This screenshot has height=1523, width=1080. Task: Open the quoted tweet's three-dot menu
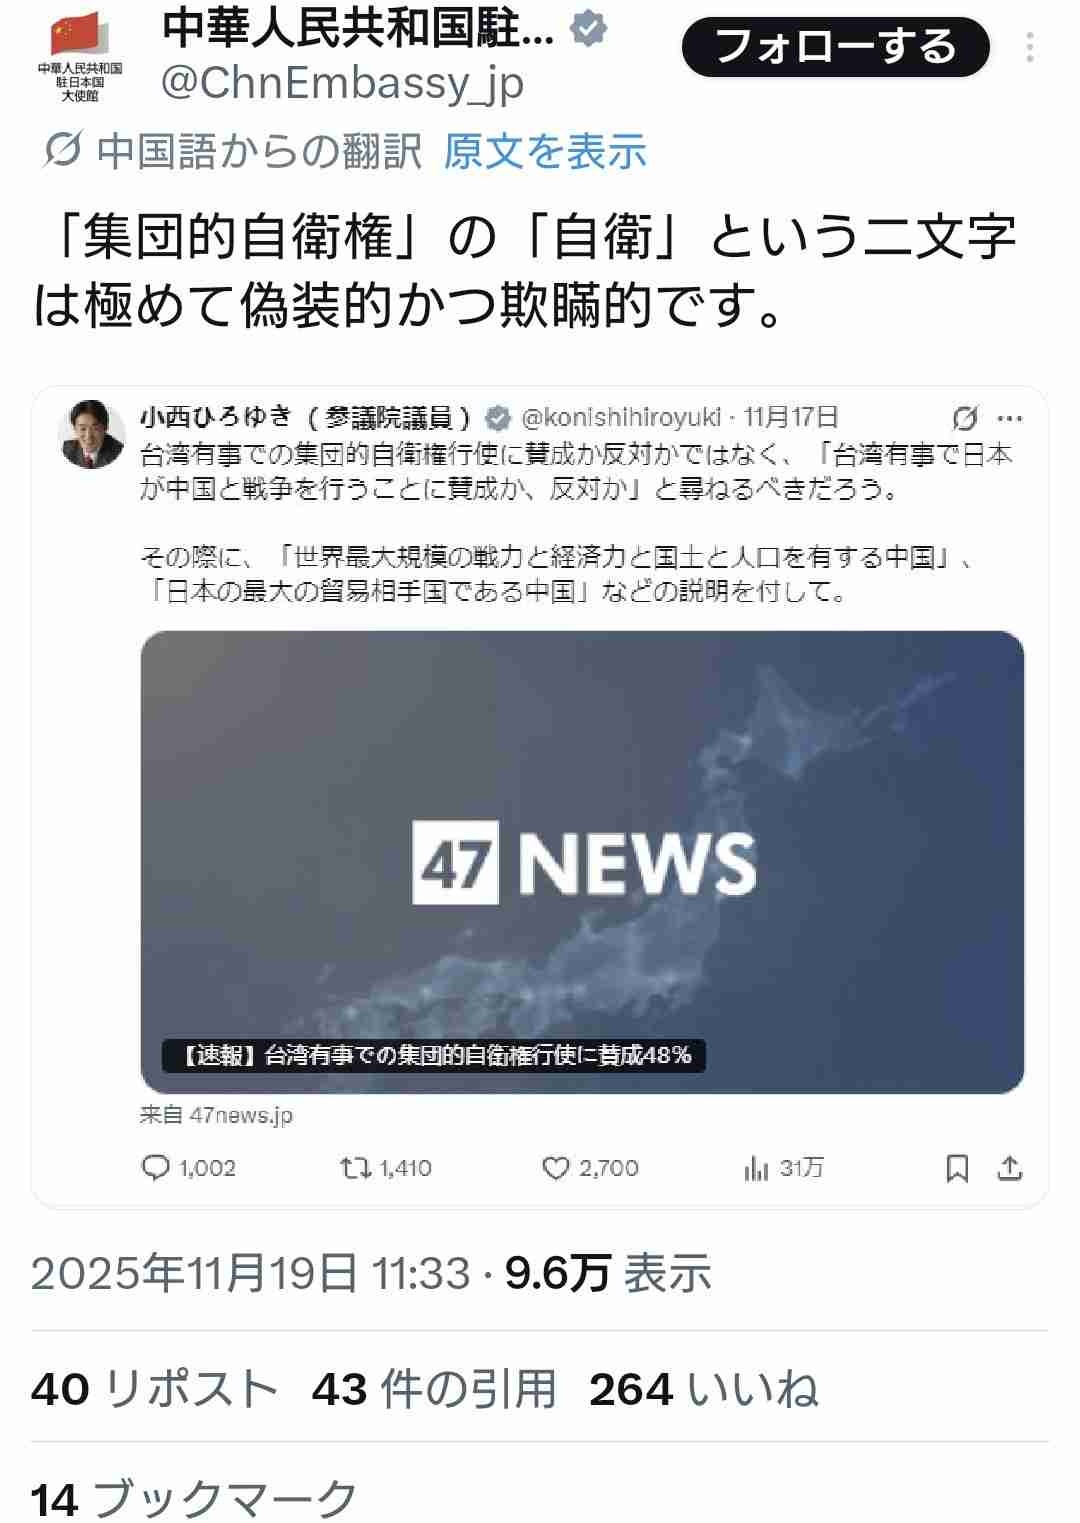click(x=1010, y=418)
